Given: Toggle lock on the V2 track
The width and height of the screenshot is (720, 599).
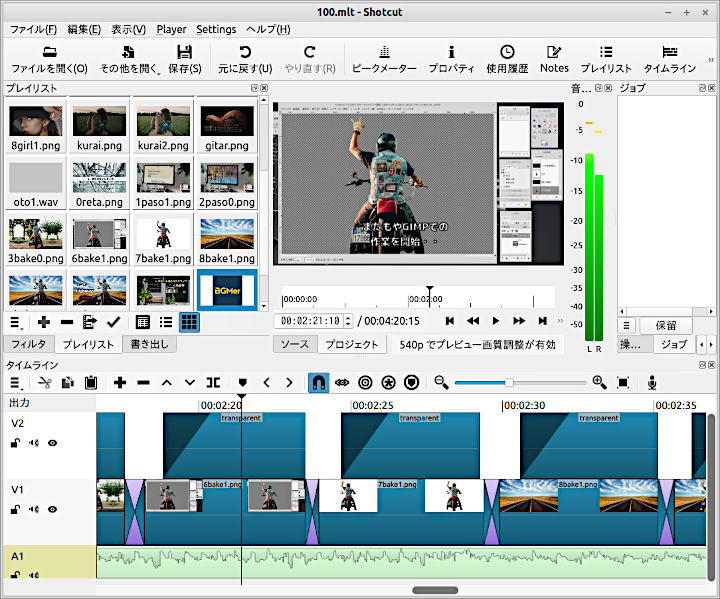Looking at the screenshot, I should click(x=16, y=443).
